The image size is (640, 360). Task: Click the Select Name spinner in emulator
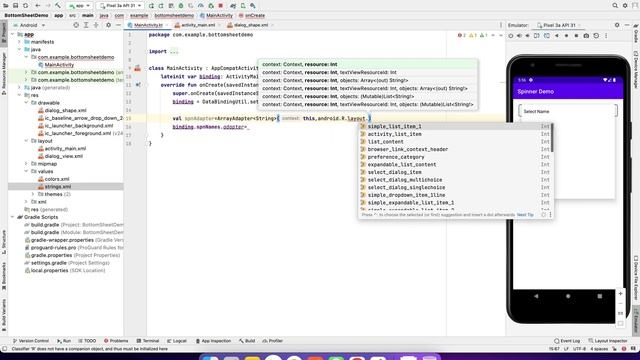click(568, 111)
